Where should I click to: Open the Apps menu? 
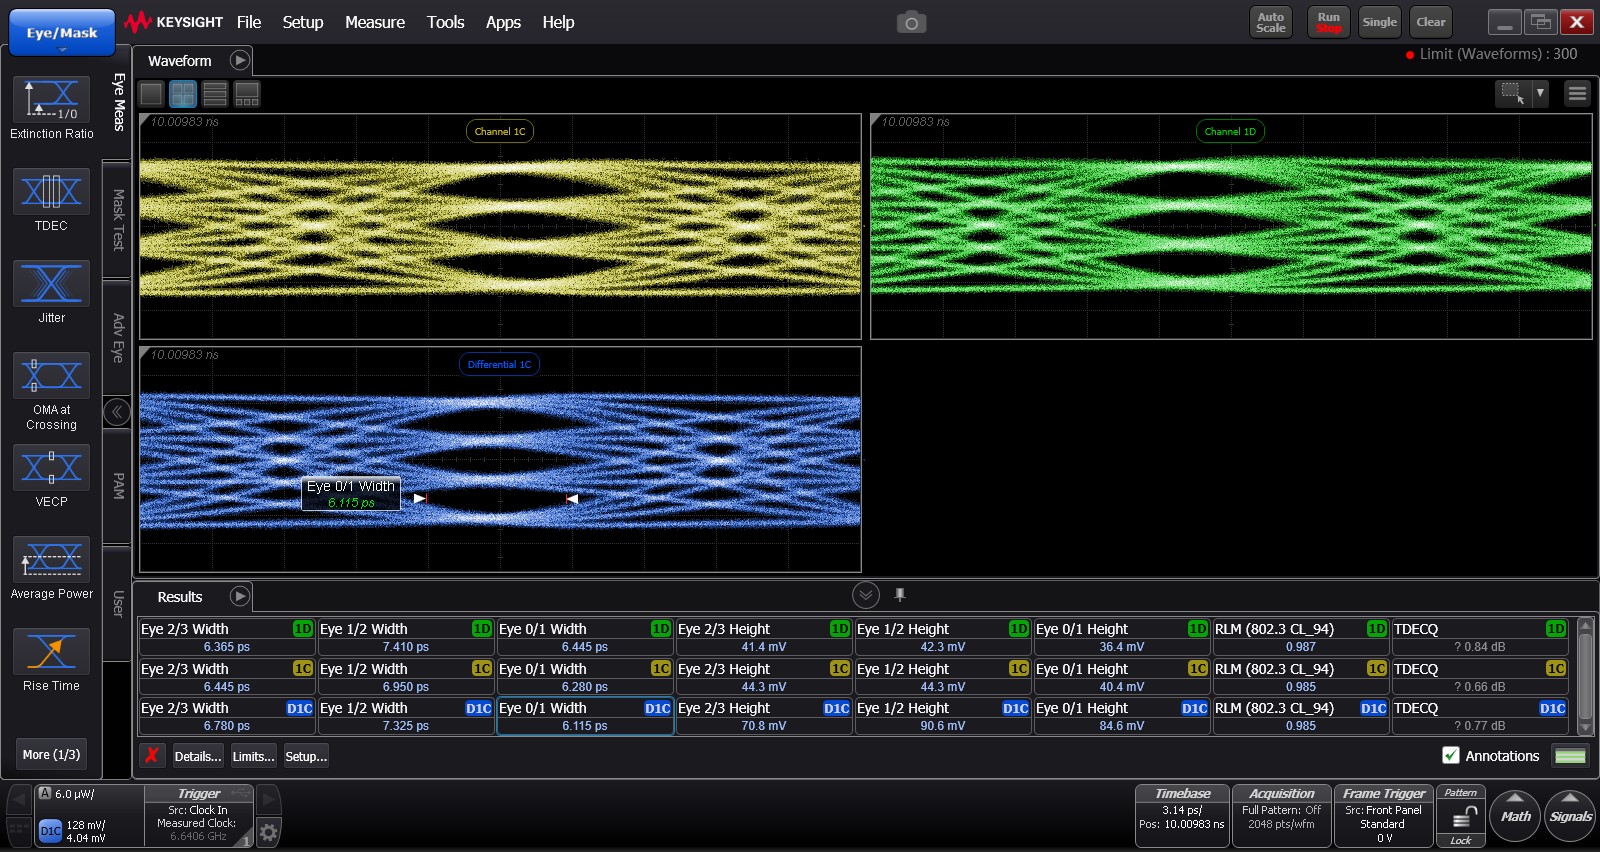point(503,22)
